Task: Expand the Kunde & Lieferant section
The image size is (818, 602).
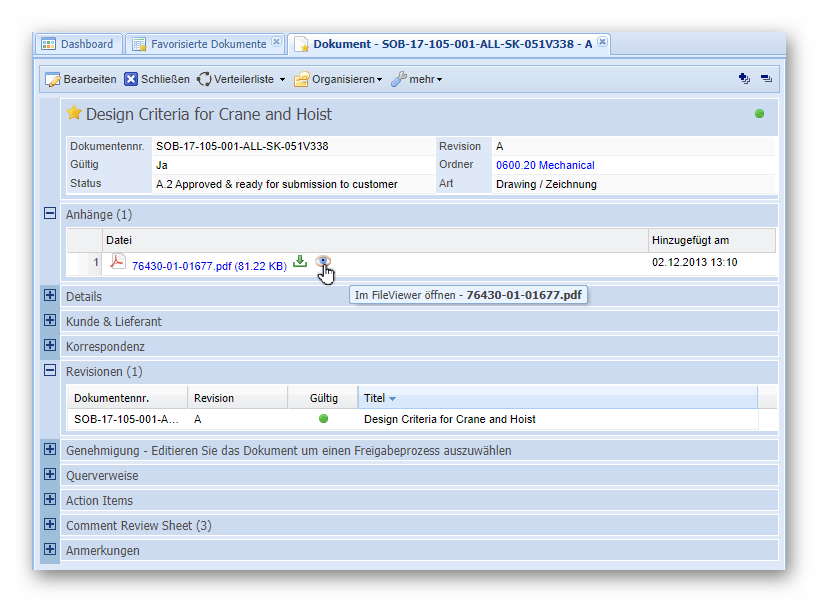Action: (50, 320)
